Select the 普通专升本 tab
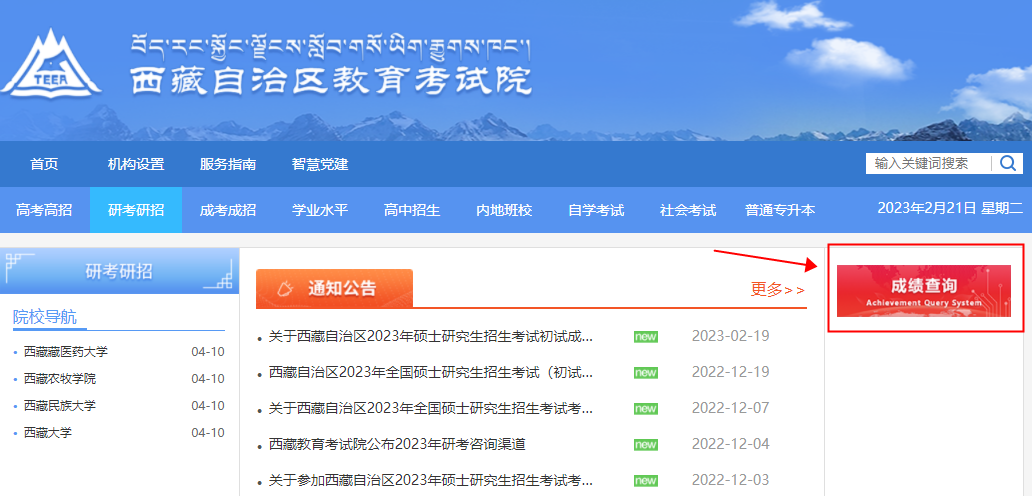The width and height of the screenshot is (1032, 496). [780, 211]
